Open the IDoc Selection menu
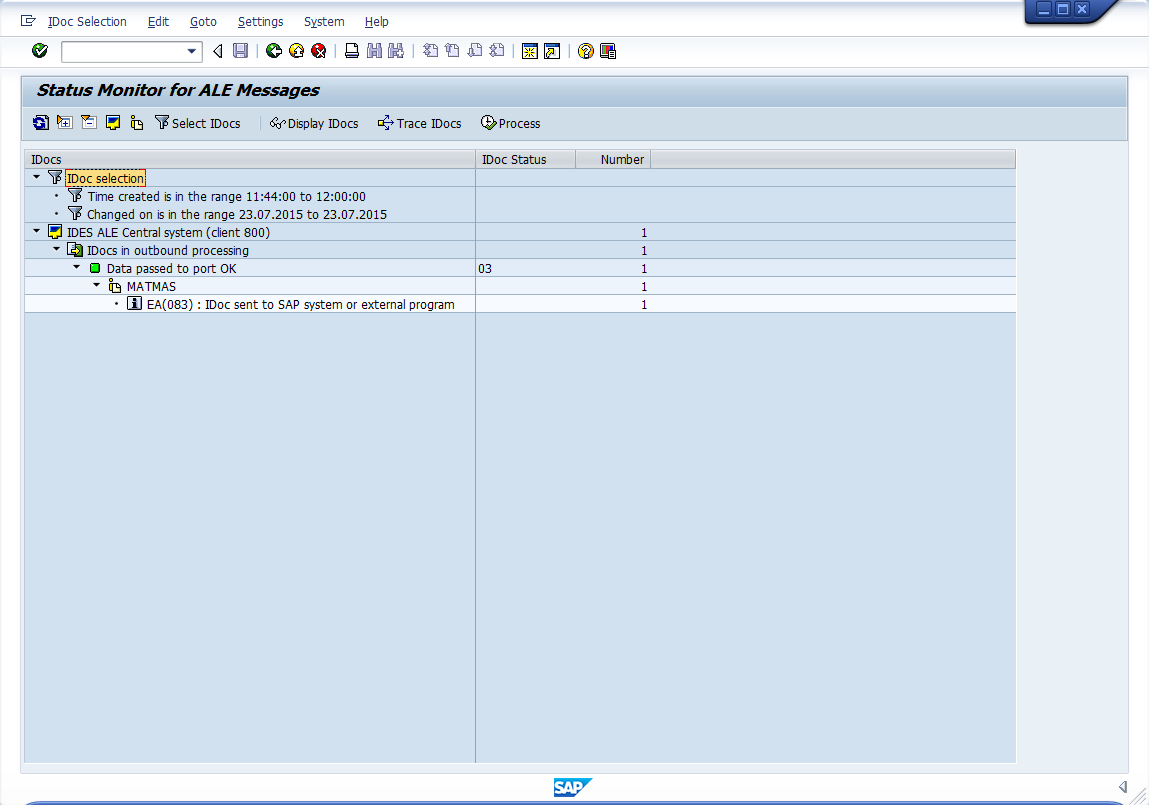1149x805 pixels. click(x=87, y=21)
